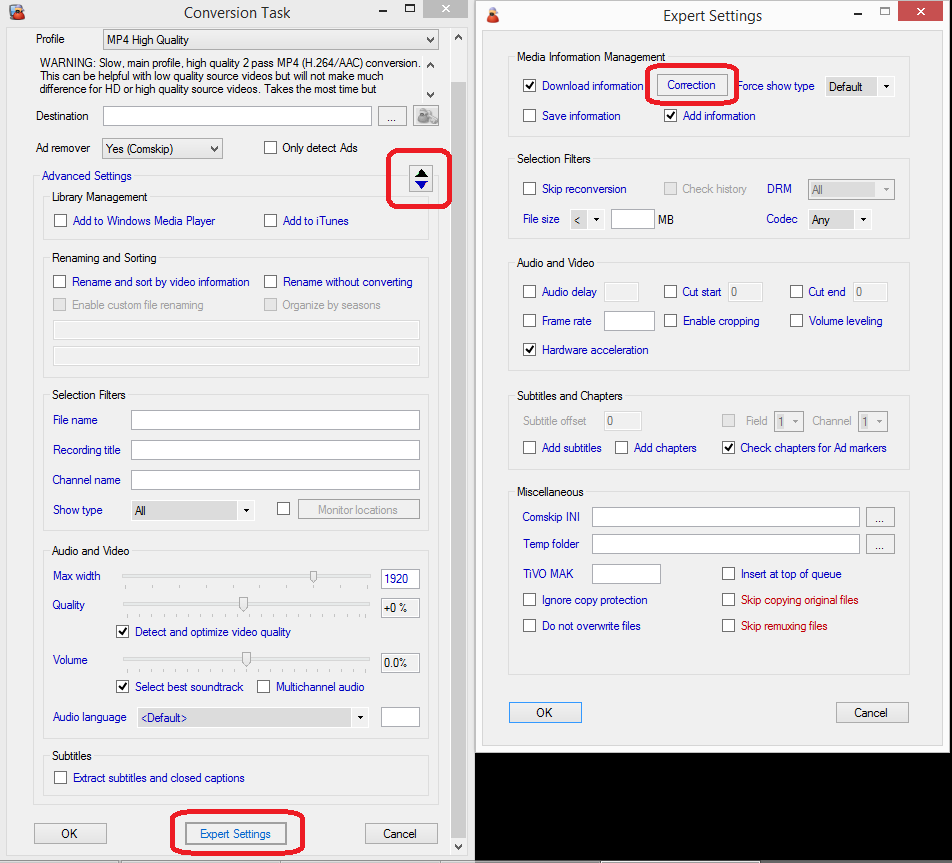
Task: Click the Channel name field
Action: 275,480
